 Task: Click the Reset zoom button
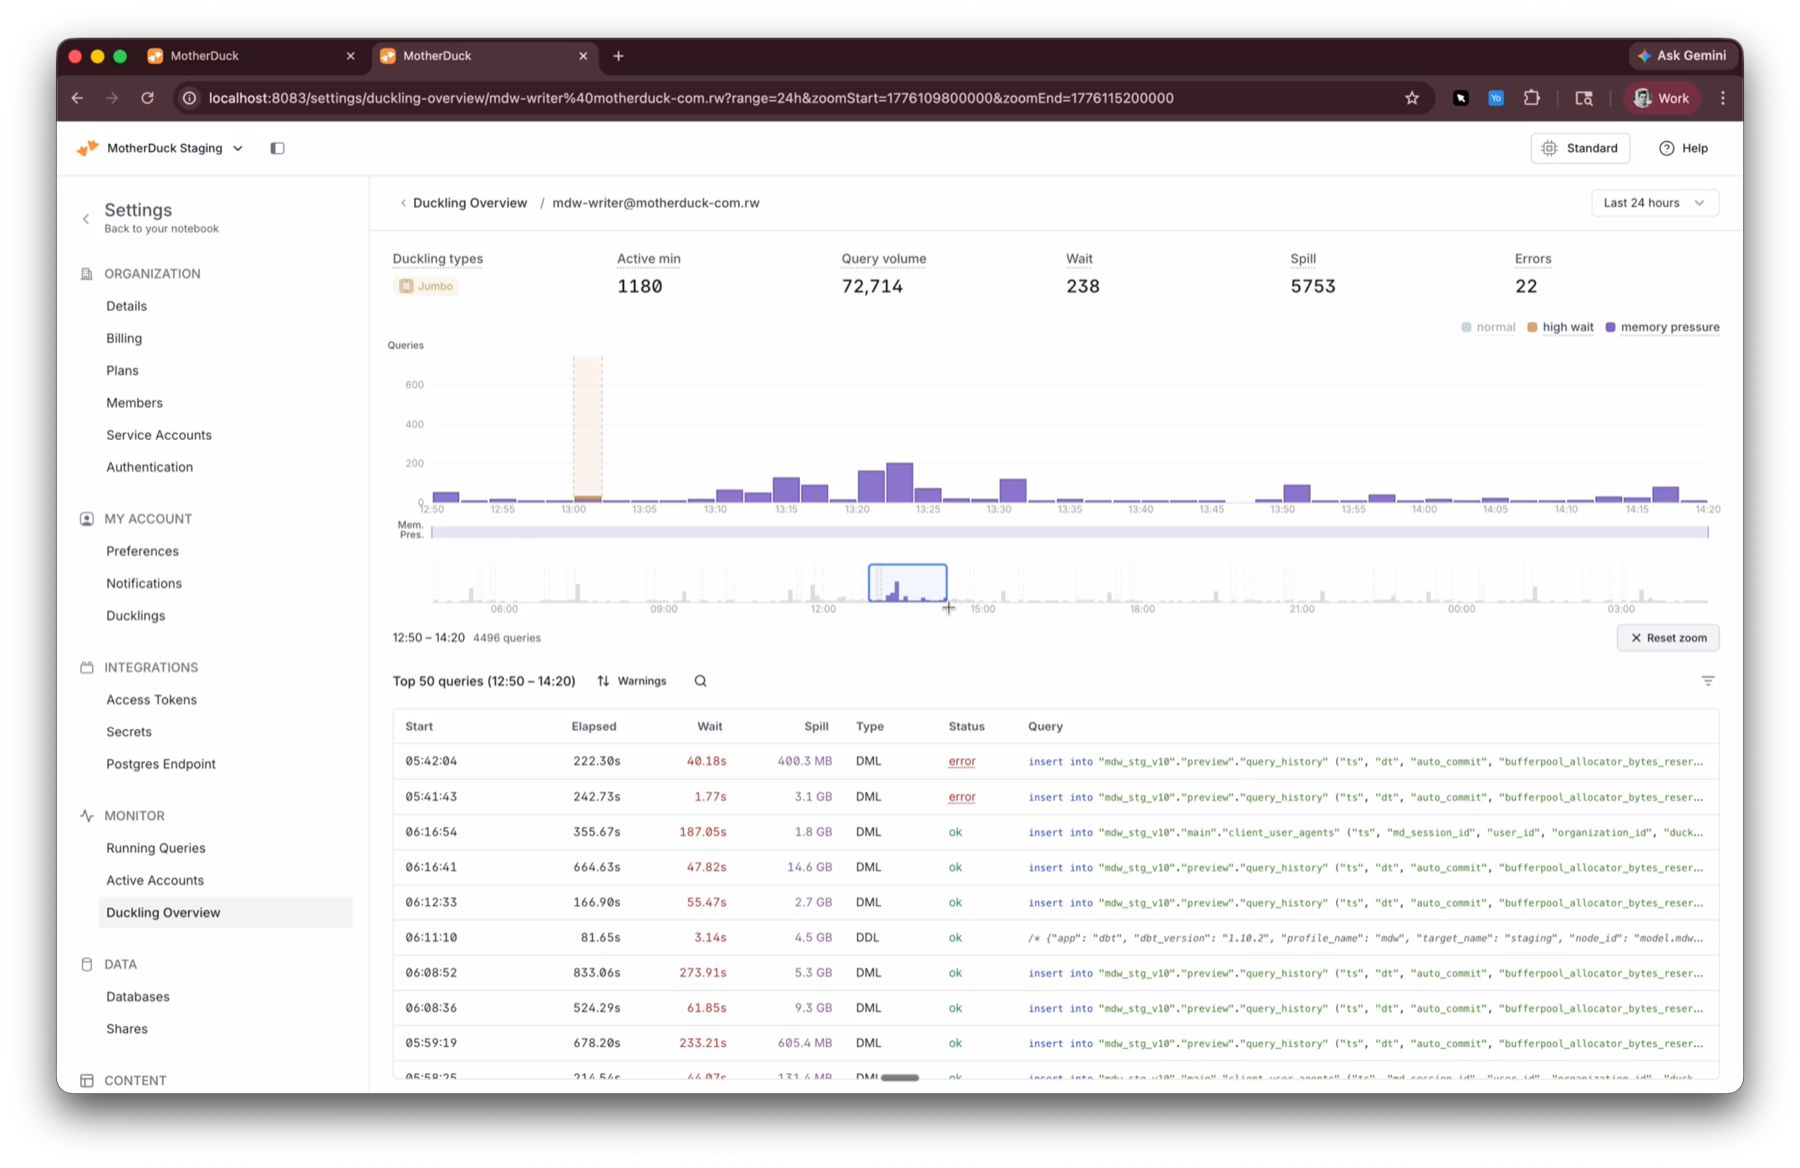pyautogui.click(x=1668, y=638)
